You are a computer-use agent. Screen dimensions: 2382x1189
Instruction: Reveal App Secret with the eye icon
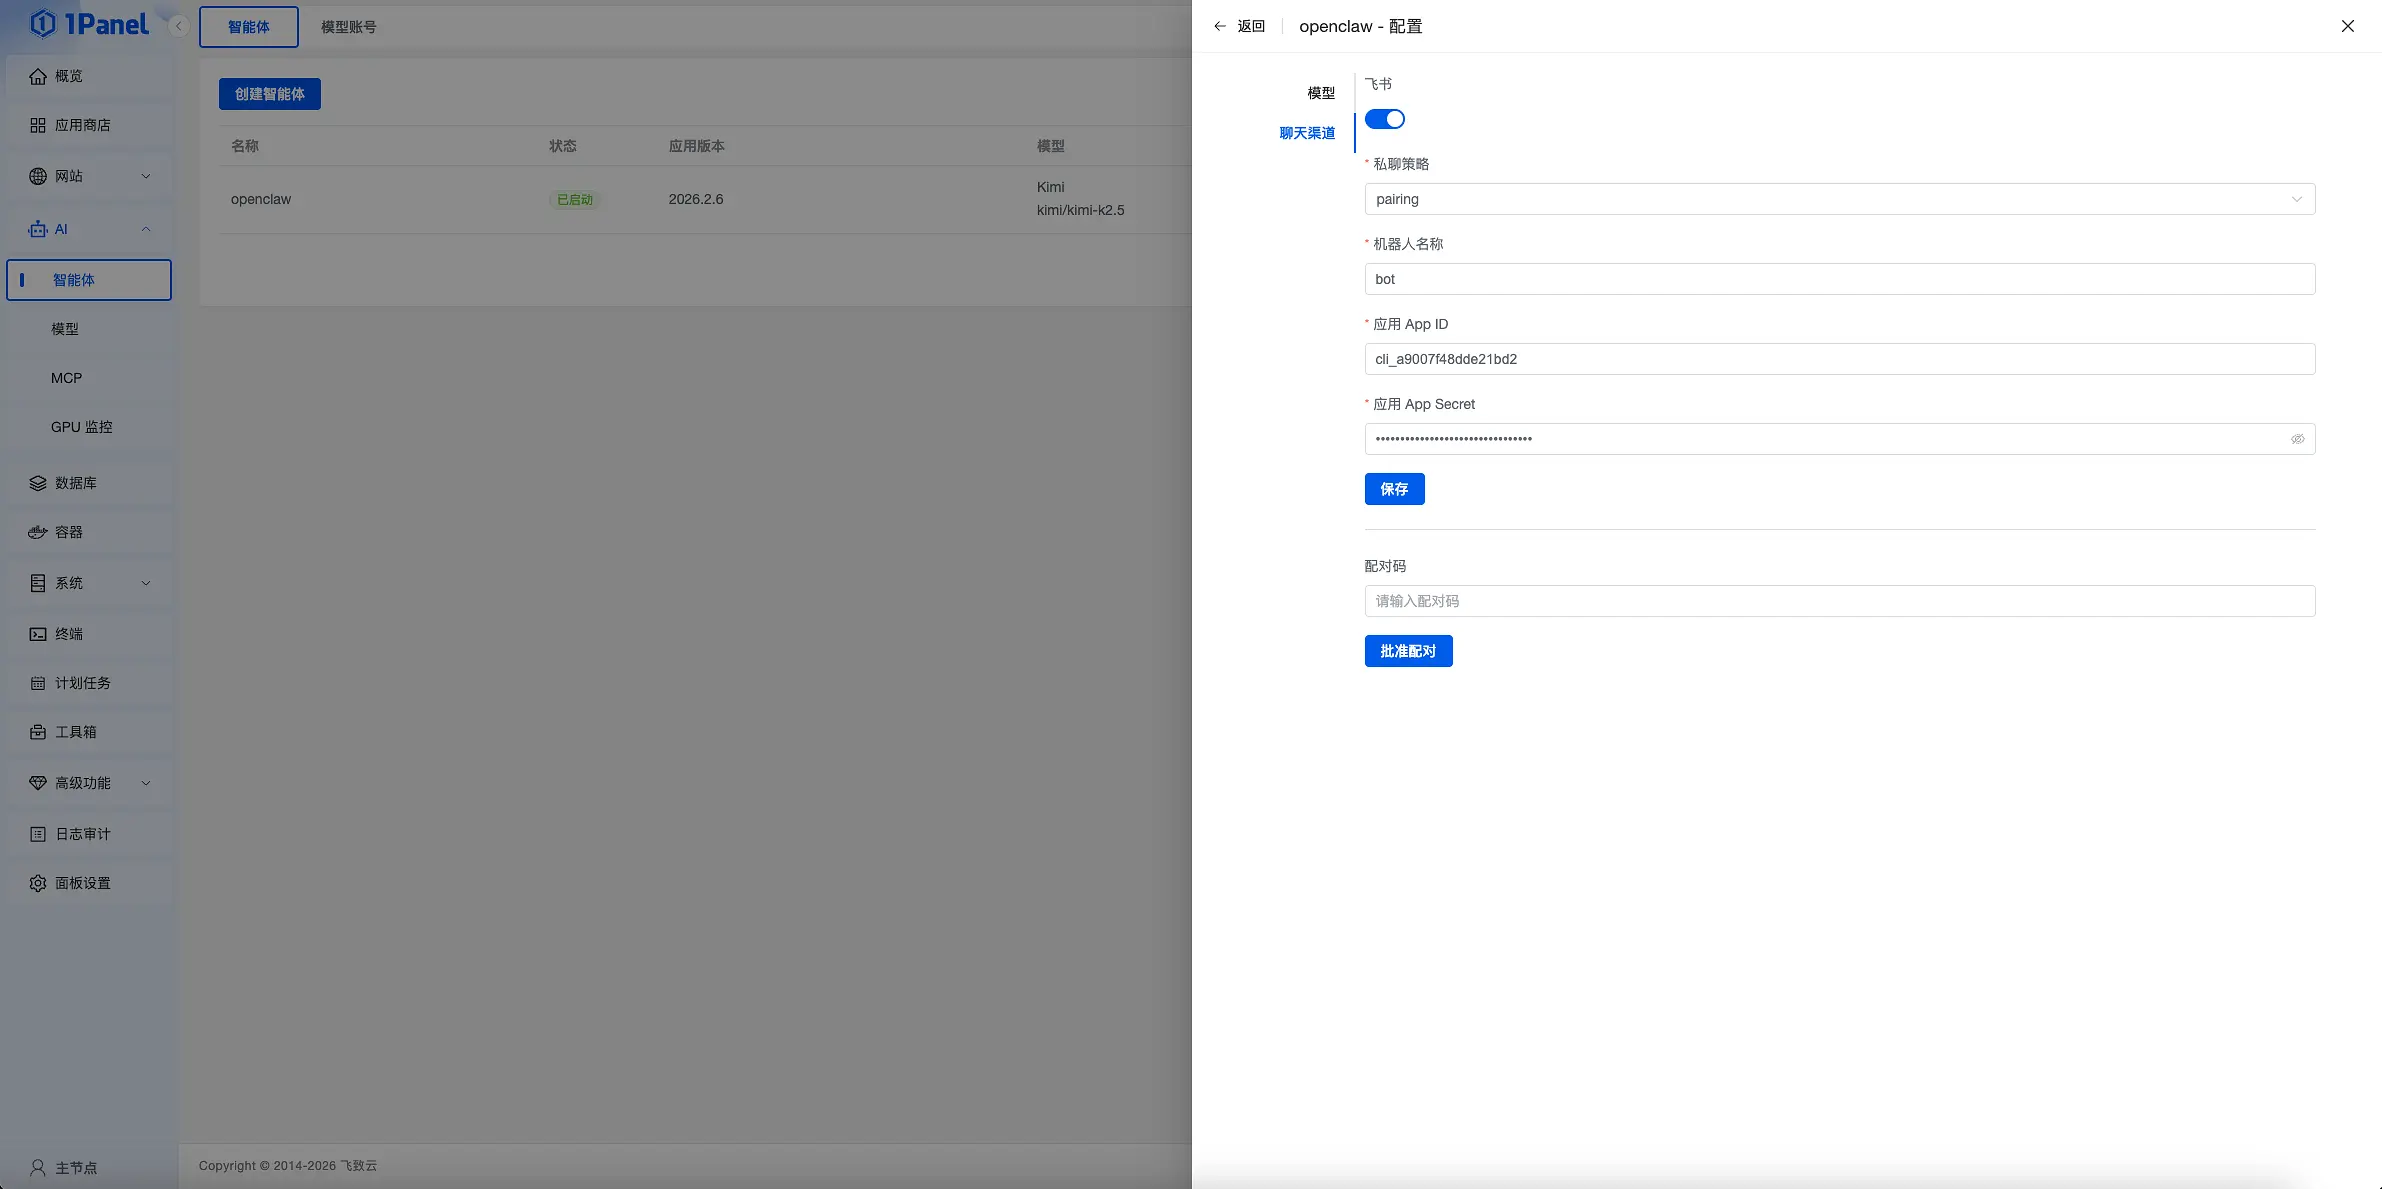pyautogui.click(x=2297, y=439)
